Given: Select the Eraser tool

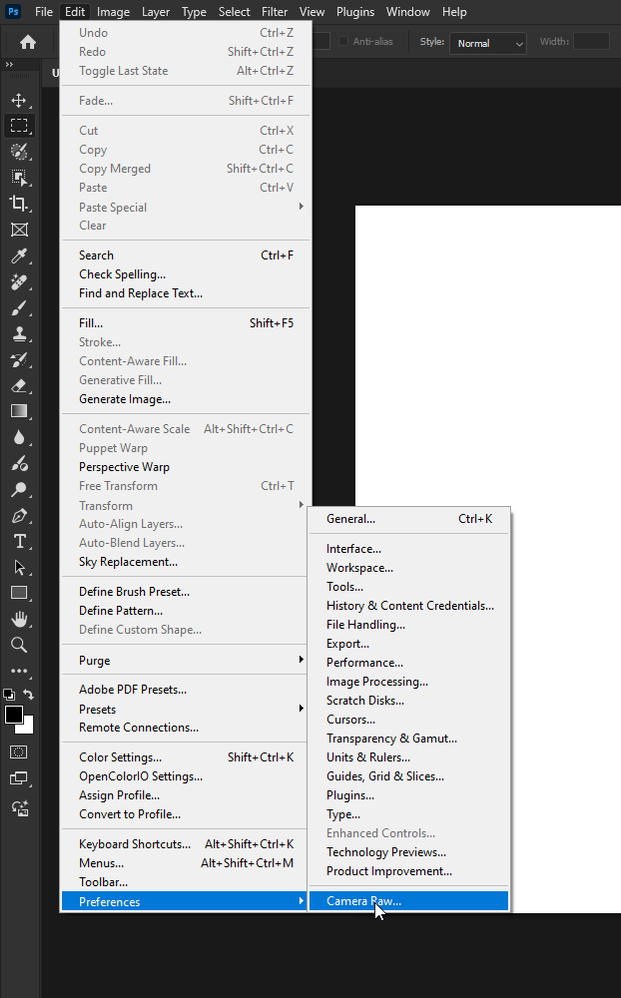Looking at the screenshot, I should tap(19, 386).
